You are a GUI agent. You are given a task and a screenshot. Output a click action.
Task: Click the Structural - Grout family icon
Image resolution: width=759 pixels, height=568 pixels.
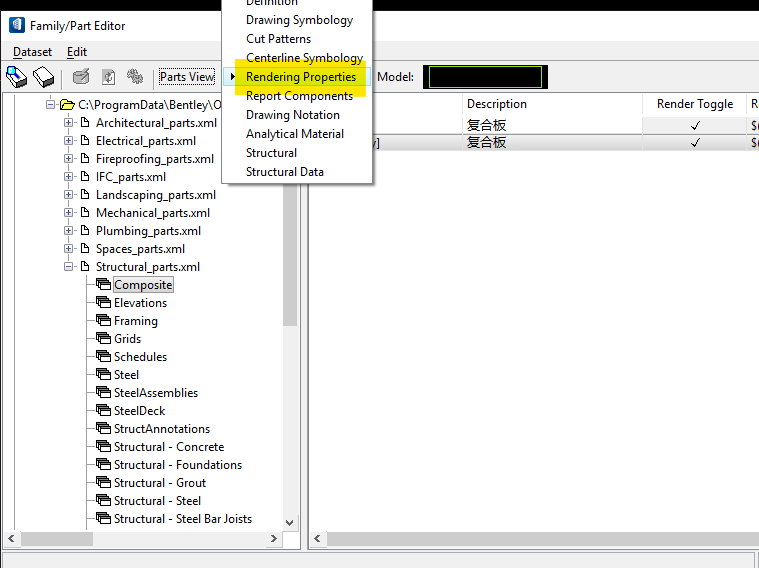pyautogui.click(x=103, y=482)
